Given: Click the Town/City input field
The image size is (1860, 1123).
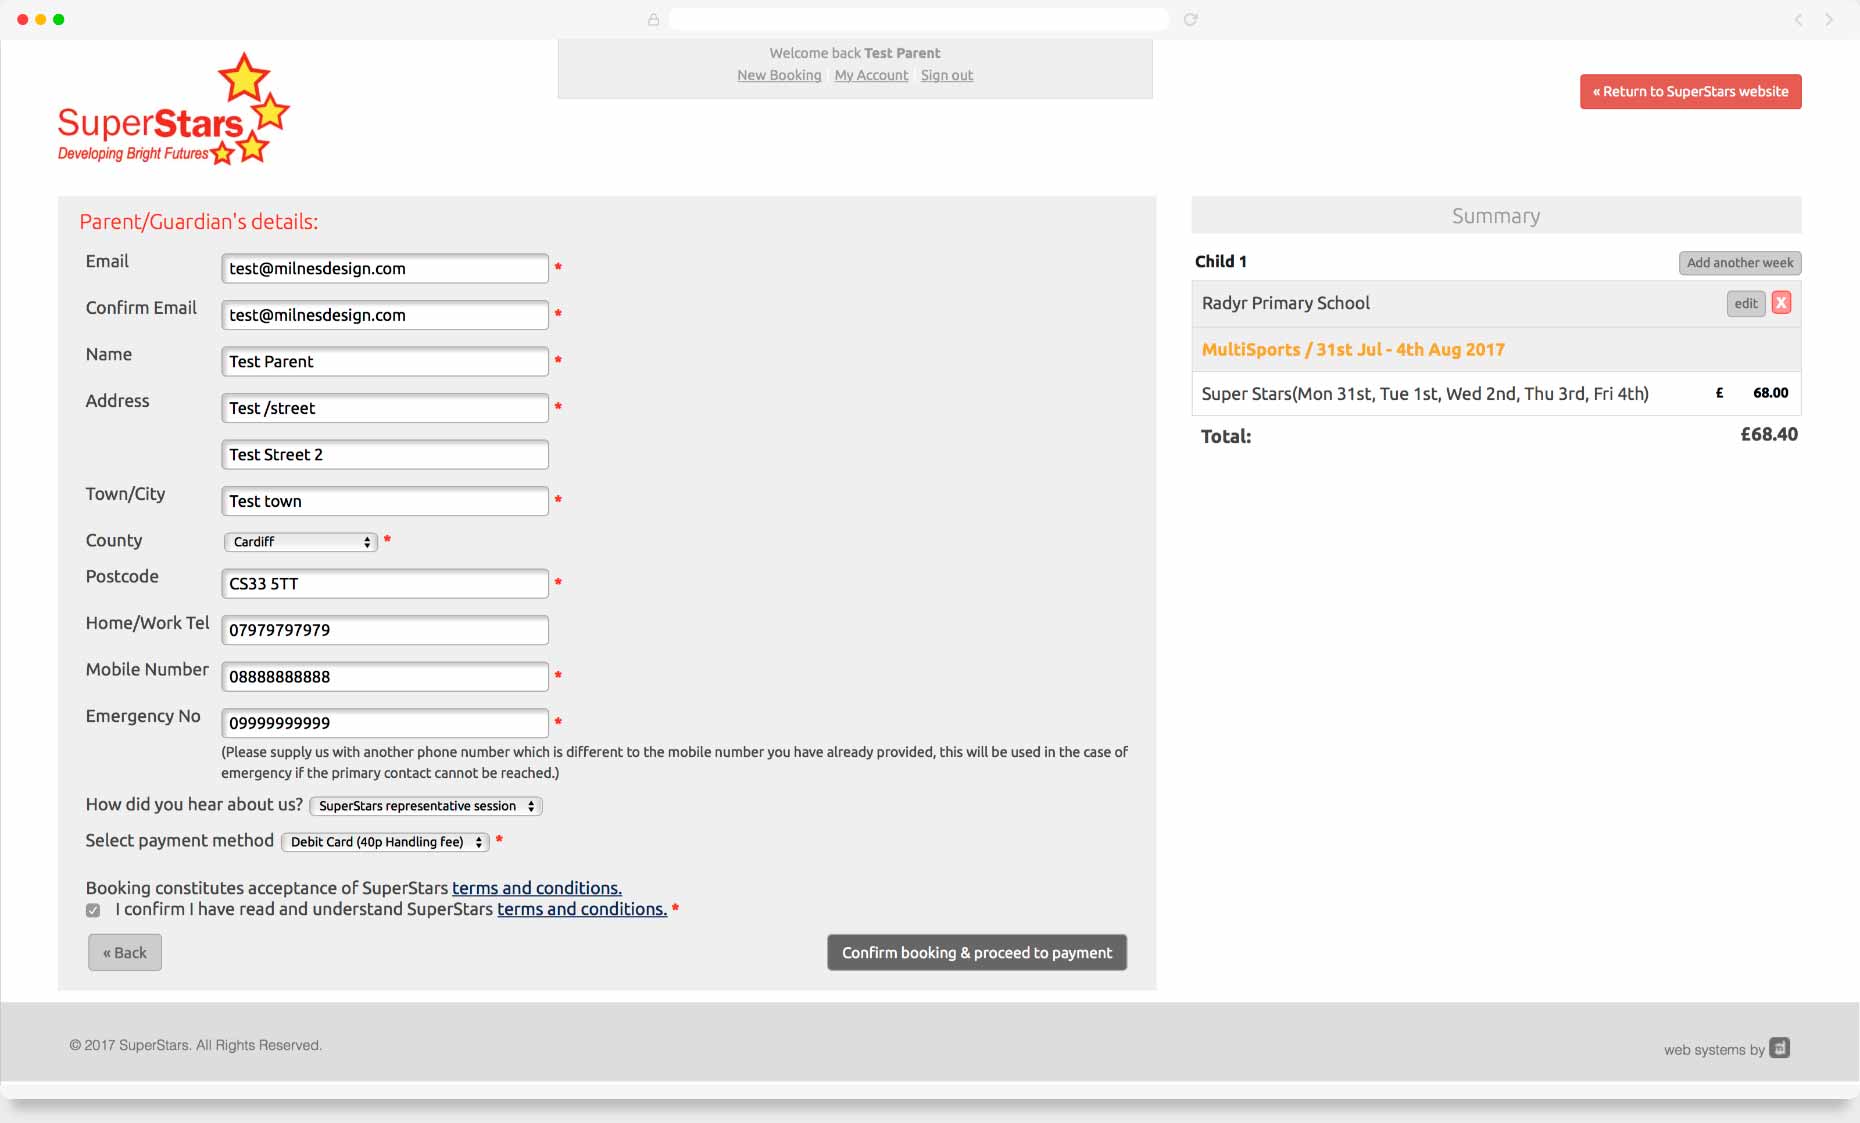Looking at the screenshot, I should pyautogui.click(x=385, y=501).
